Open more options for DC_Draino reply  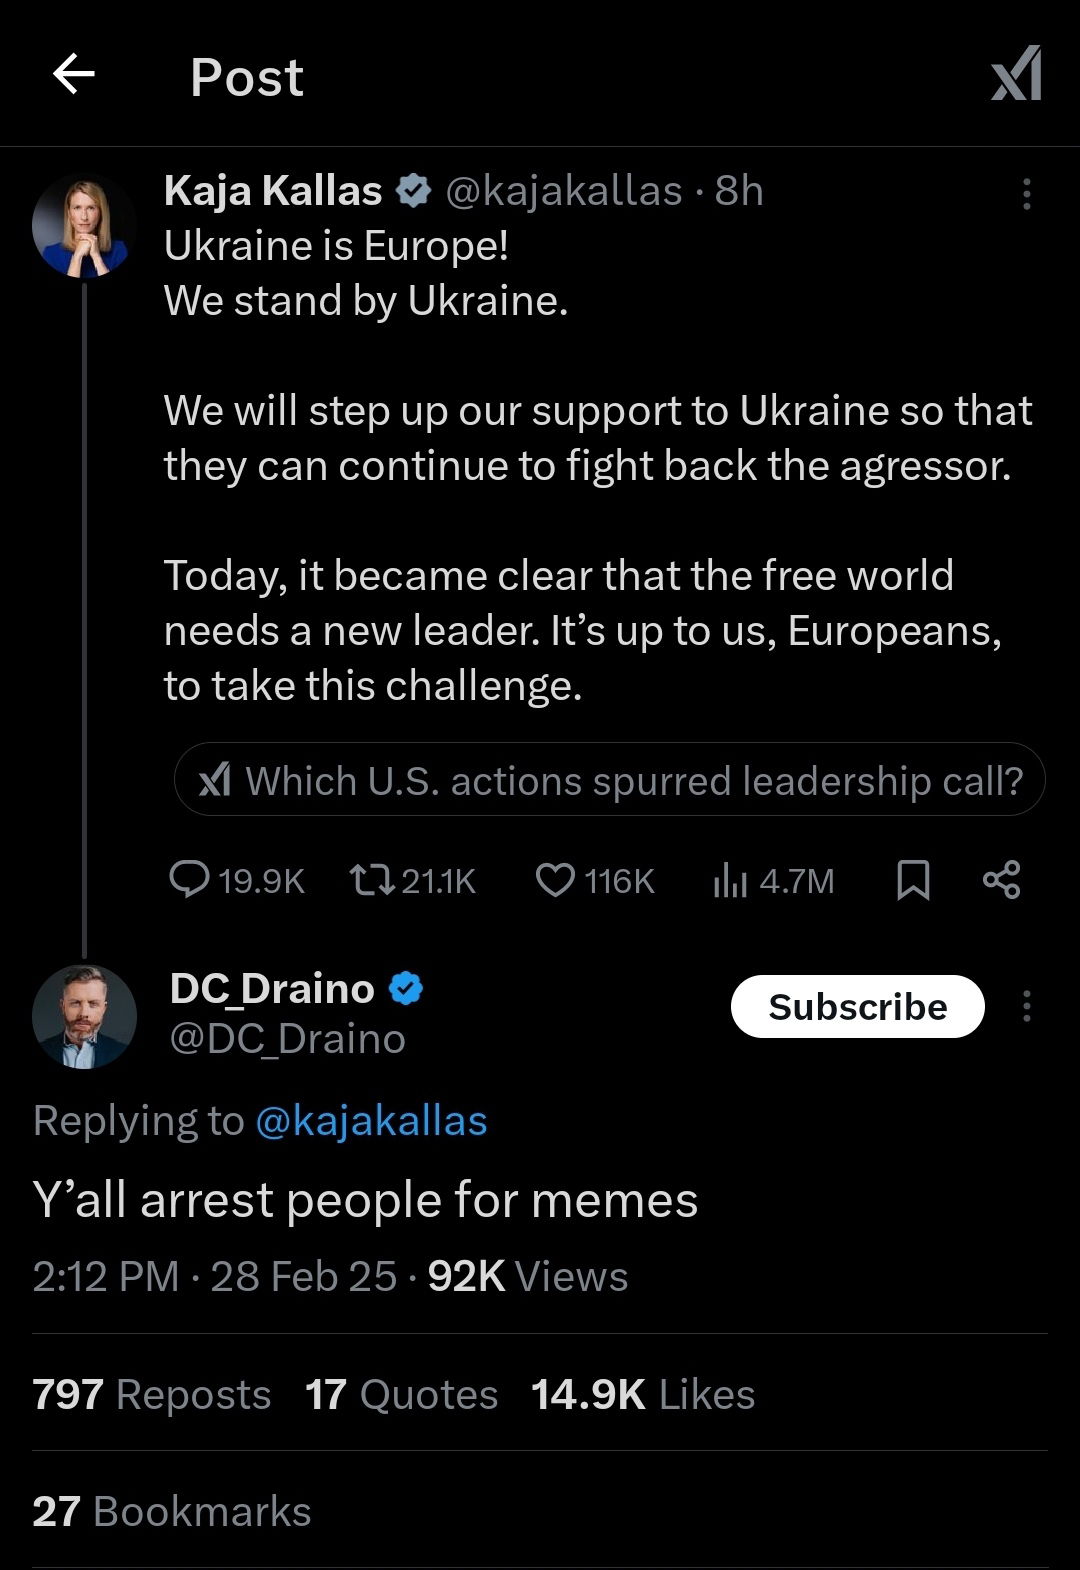pyautogui.click(x=1026, y=1006)
